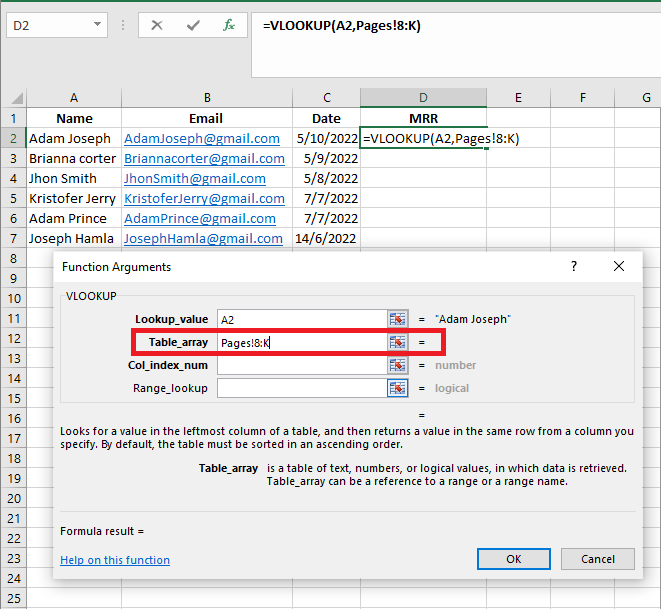
Task: Select column D header
Action: (423, 98)
